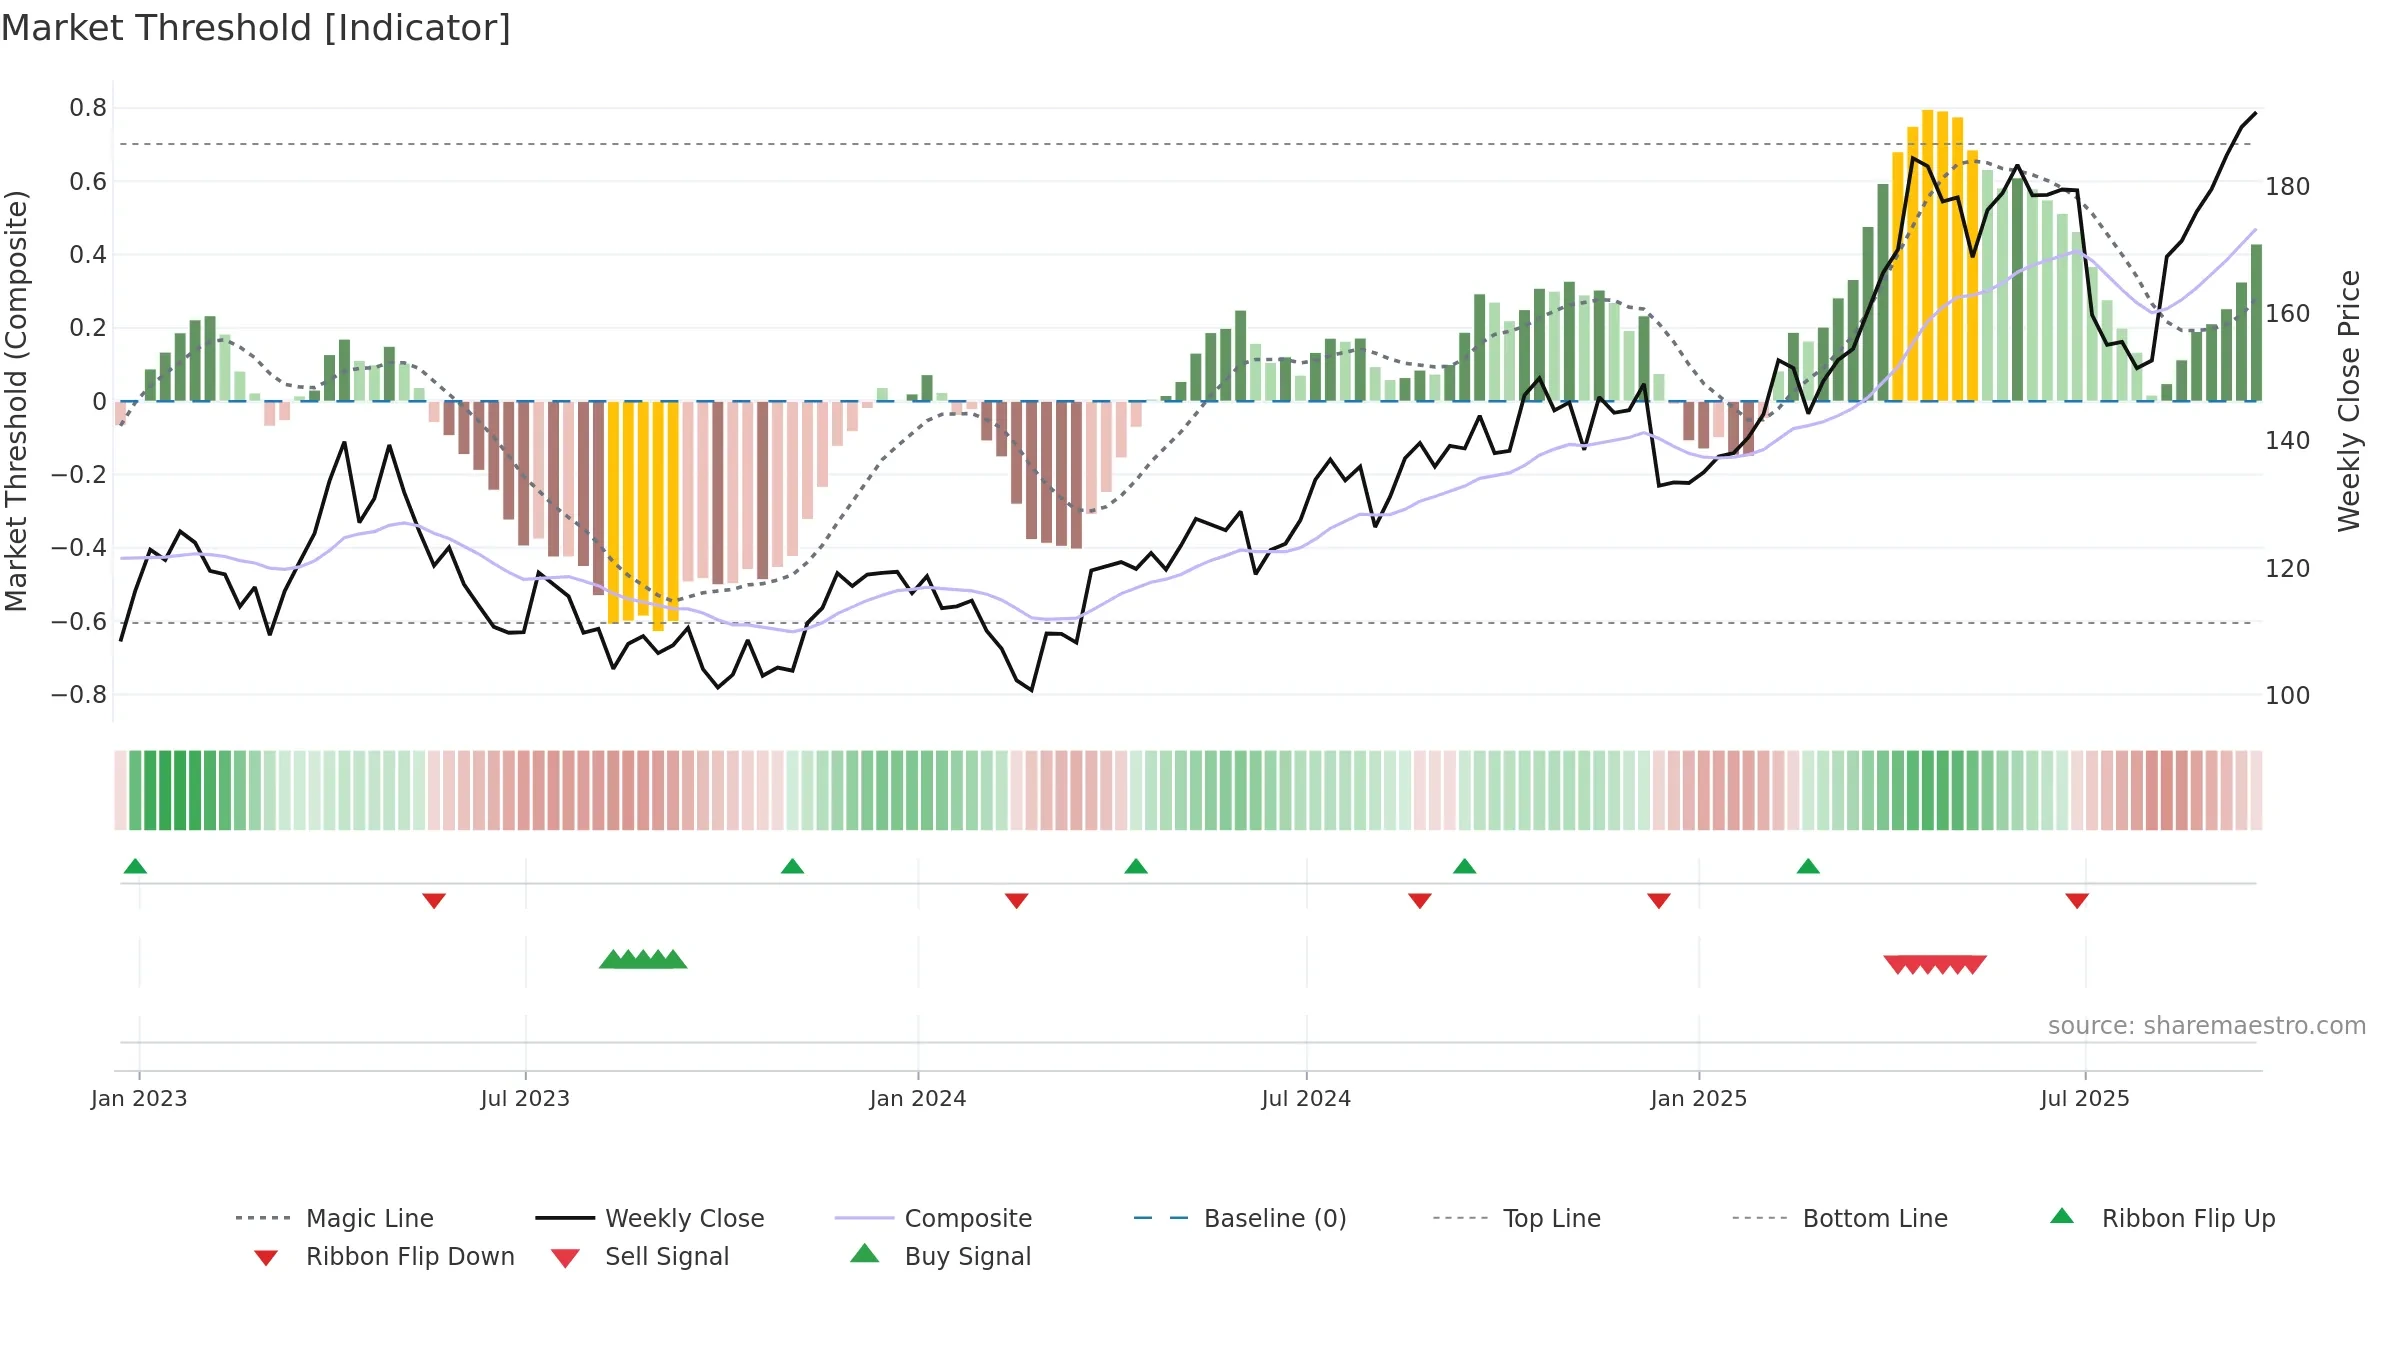Click the 140 price tick label
2400x1350 pixels.
pos(2288,440)
